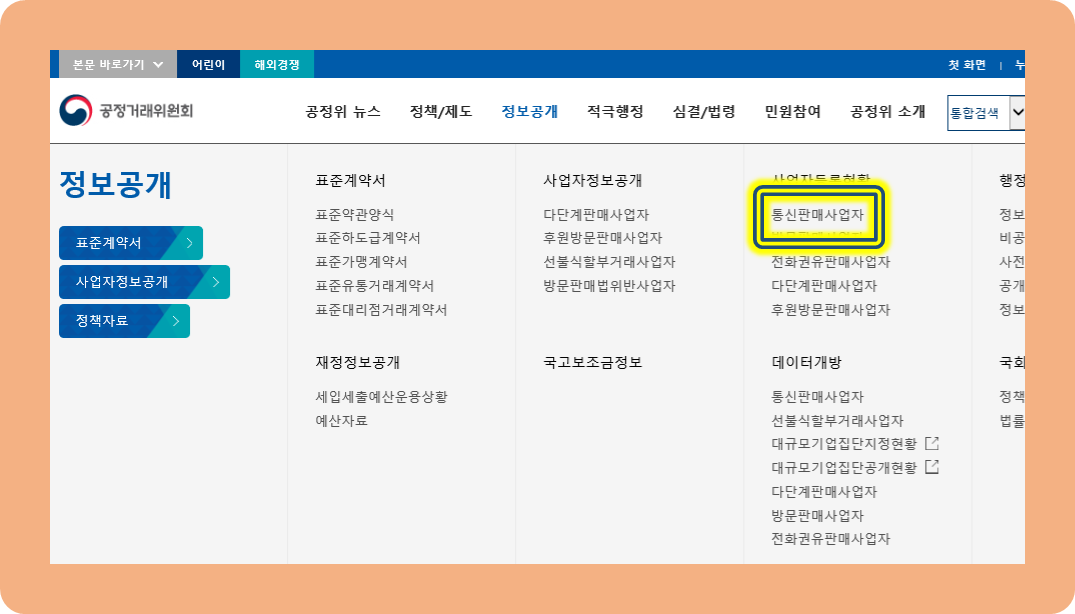The image size is (1075, 614).
Task: Select 전화권유판매사업자 under 데이터개방
Action: (x=830, y=539)
